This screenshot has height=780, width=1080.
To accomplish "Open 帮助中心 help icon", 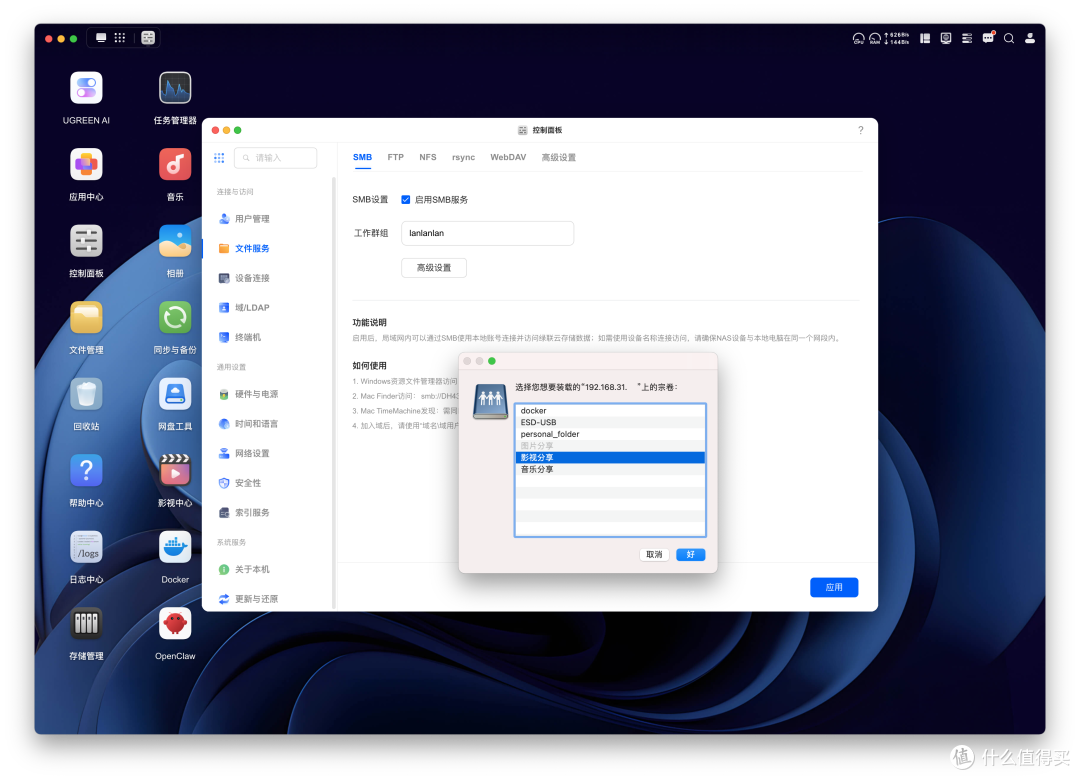I will tap(86, 471).
